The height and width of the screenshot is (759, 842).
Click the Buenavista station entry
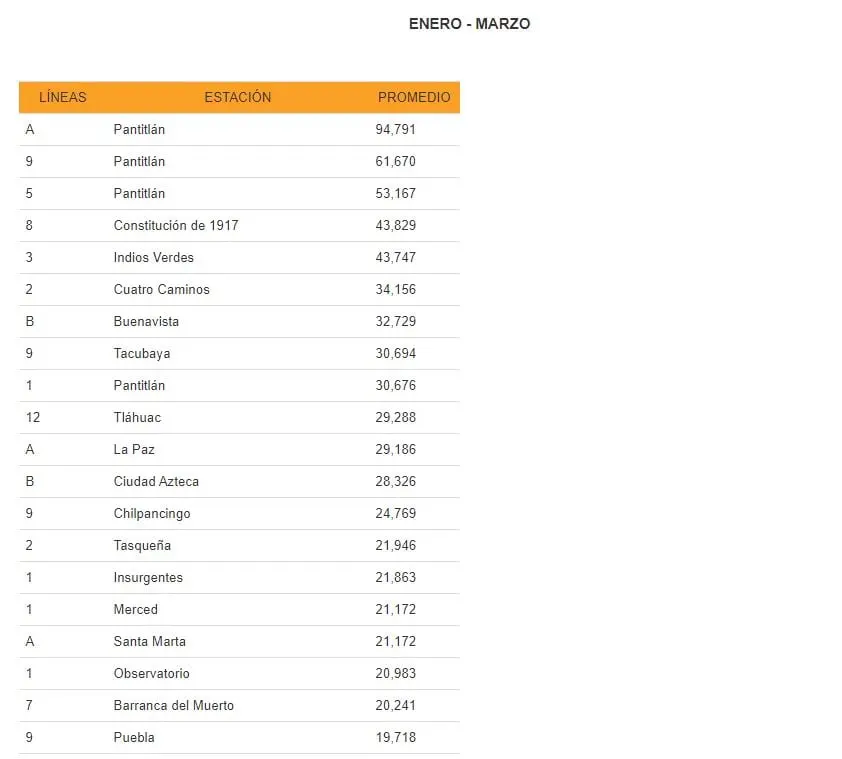(x=146, y=321)
